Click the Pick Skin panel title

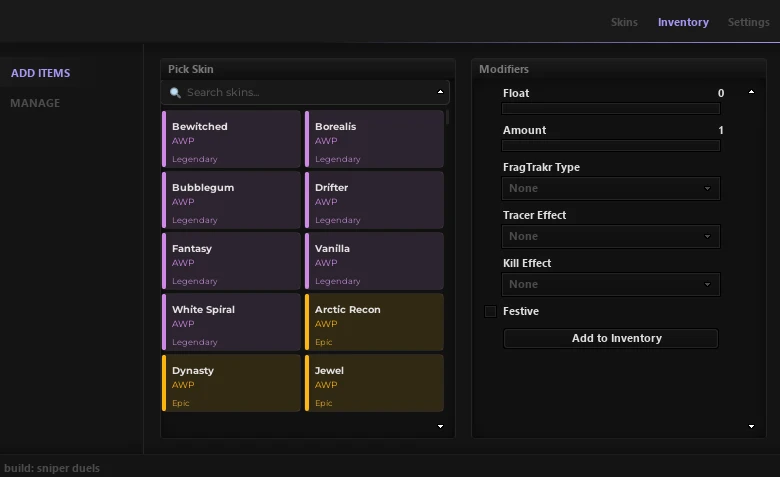coord(191,69)
